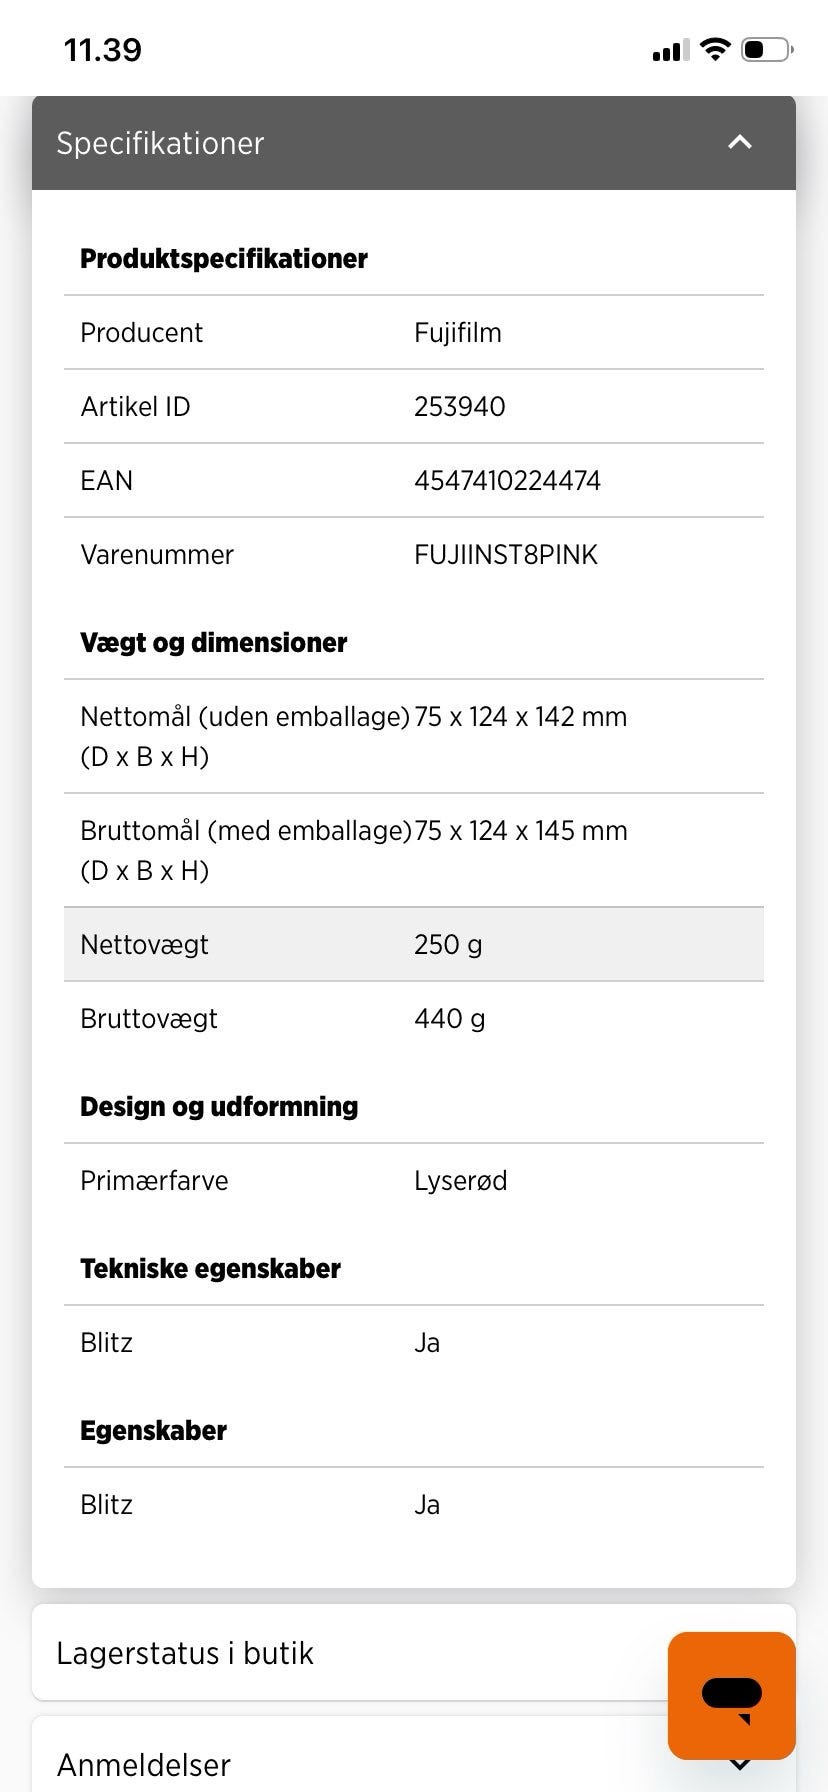Image resolution: width=828 pixels, height=1792 pixels.
Task: Expand the Anmeldelser section chevron
Action: click(x=739, y=1762)
